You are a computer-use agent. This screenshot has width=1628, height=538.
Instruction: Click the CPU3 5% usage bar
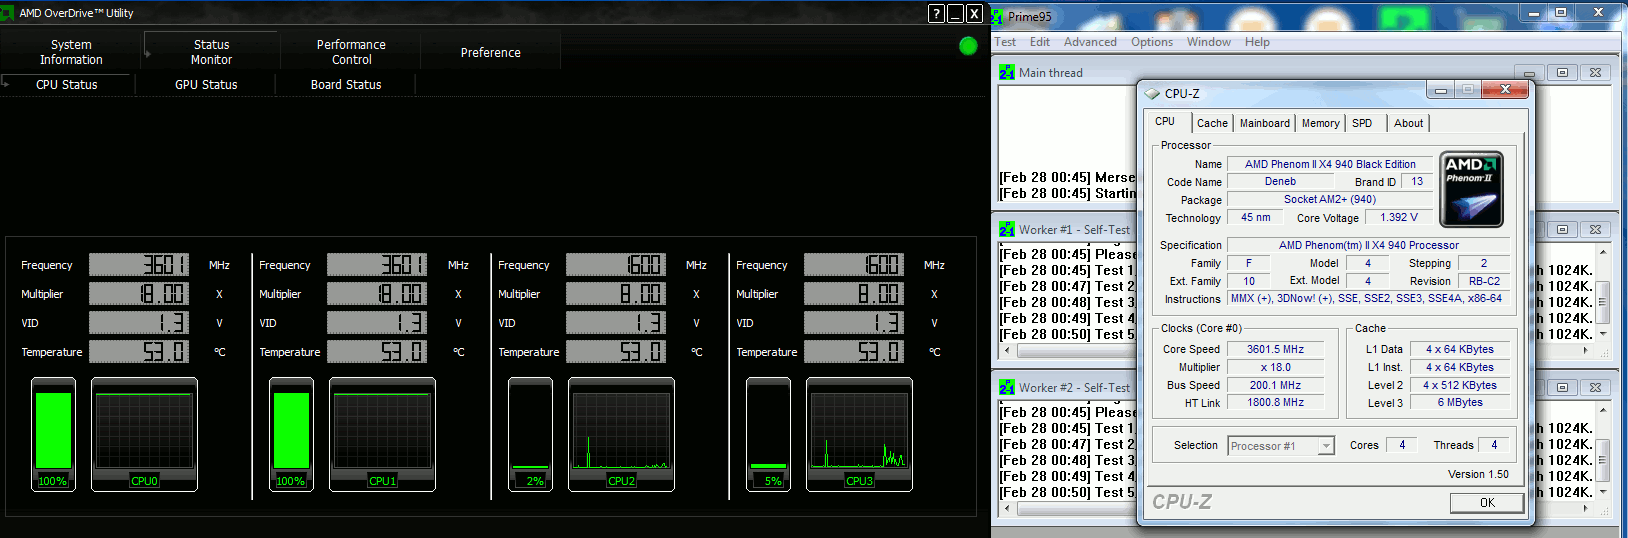(x=768, y=434)
